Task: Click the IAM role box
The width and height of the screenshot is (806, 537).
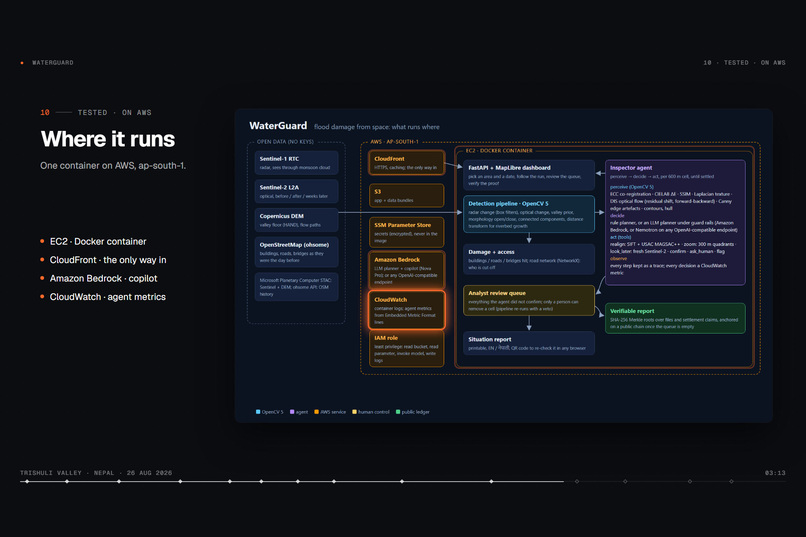Action: [407, 348]
